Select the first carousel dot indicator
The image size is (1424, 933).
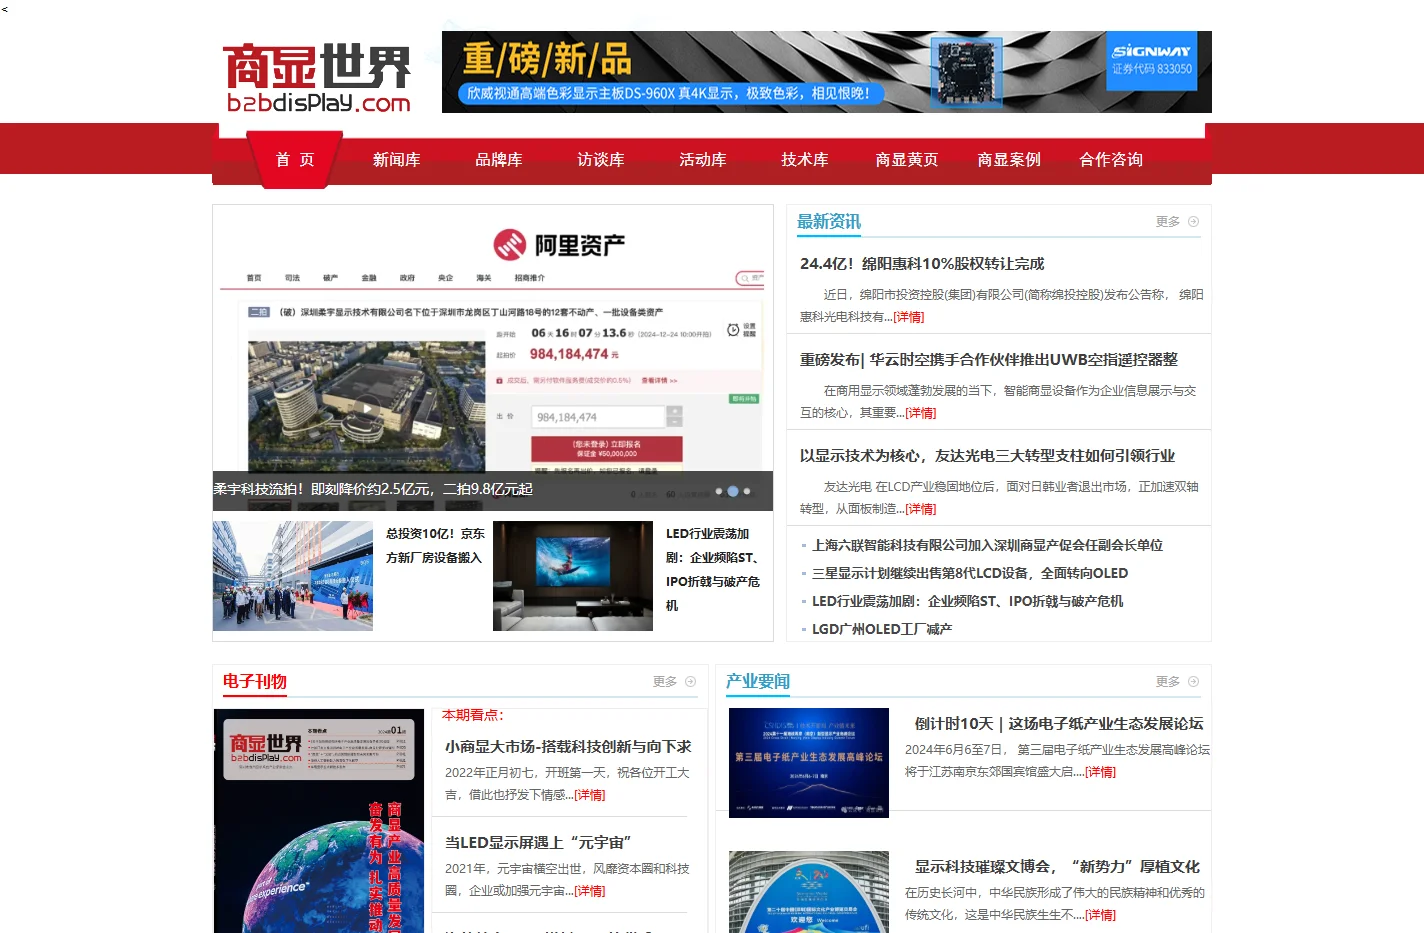tap(719, 491)
